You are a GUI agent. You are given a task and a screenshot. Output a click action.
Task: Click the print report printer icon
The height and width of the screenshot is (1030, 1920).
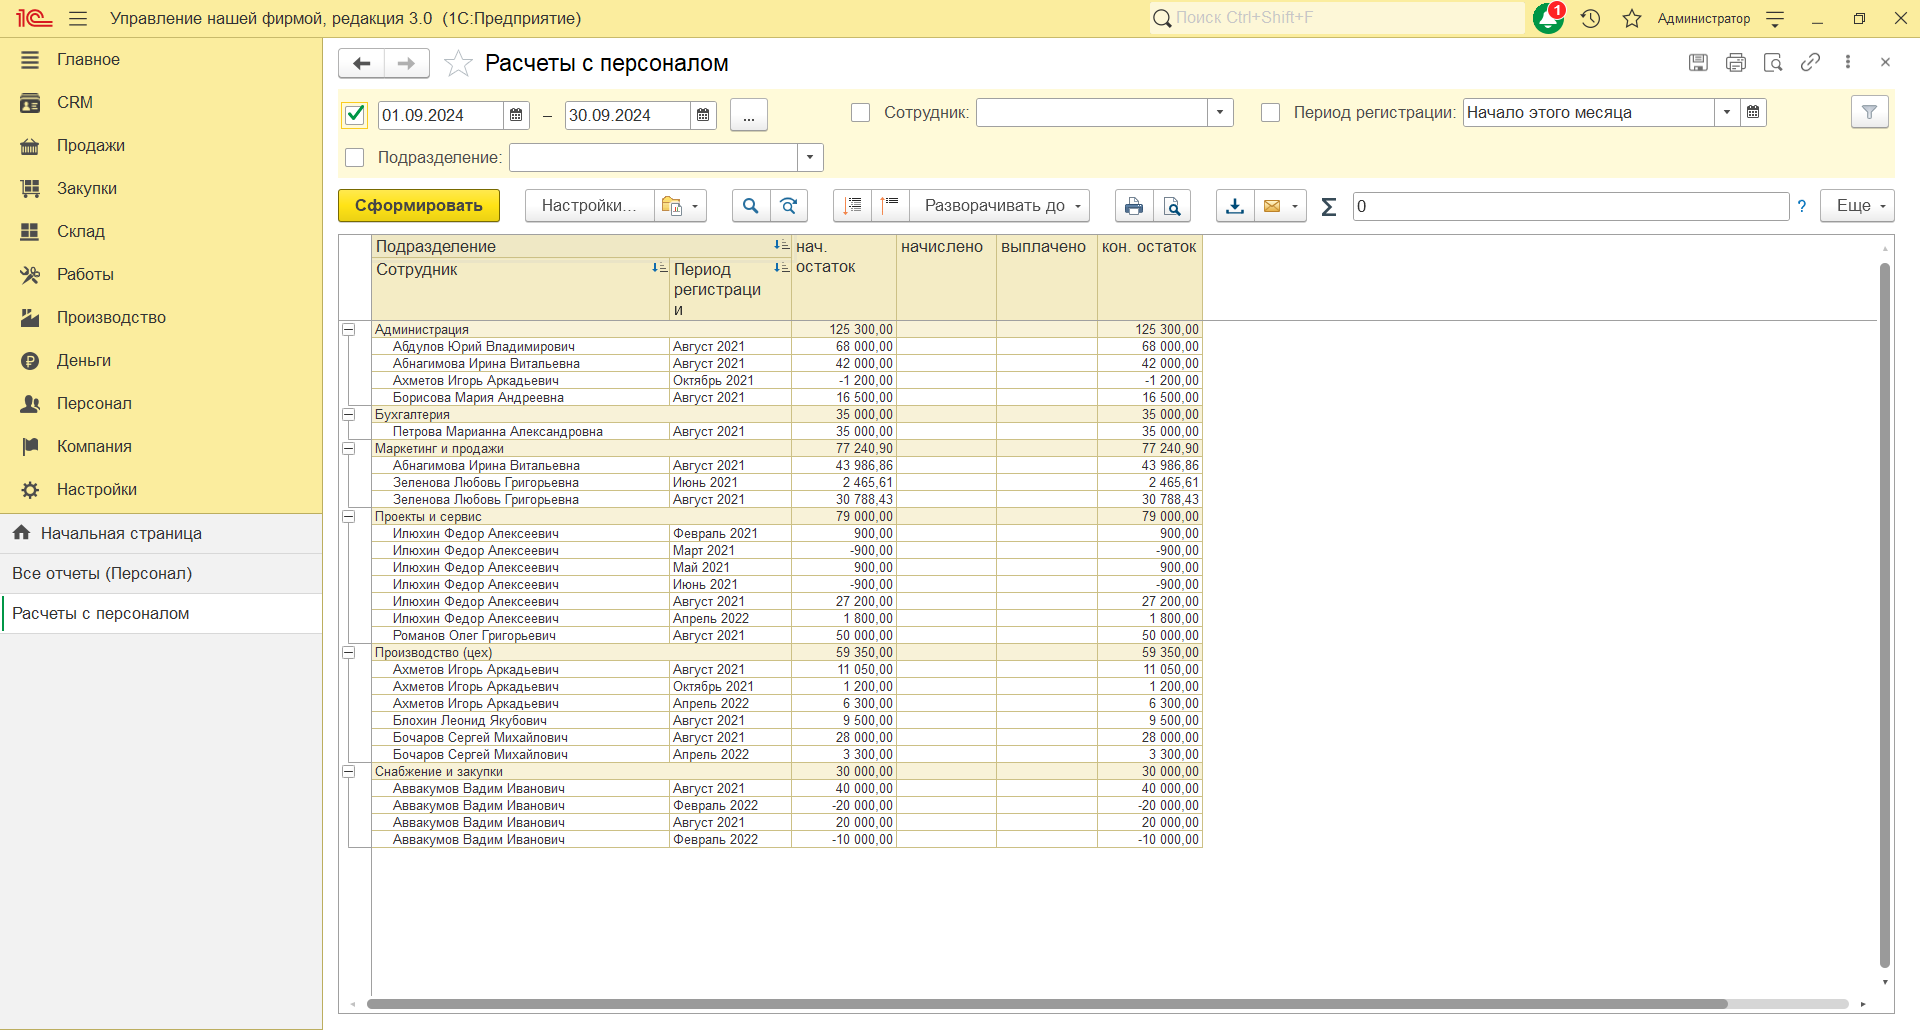click(1133, 206)
